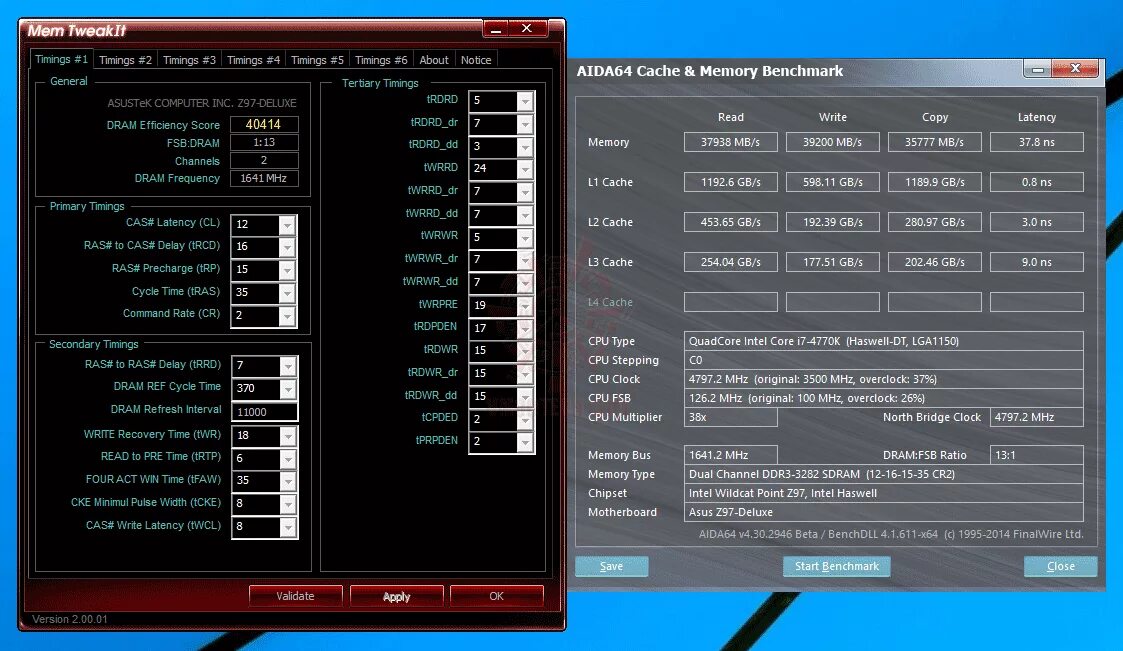Expand the tRDWR_dd dropdown
Image resolution: width=1123 pixels, height=651 pixels.
(525, 397)
